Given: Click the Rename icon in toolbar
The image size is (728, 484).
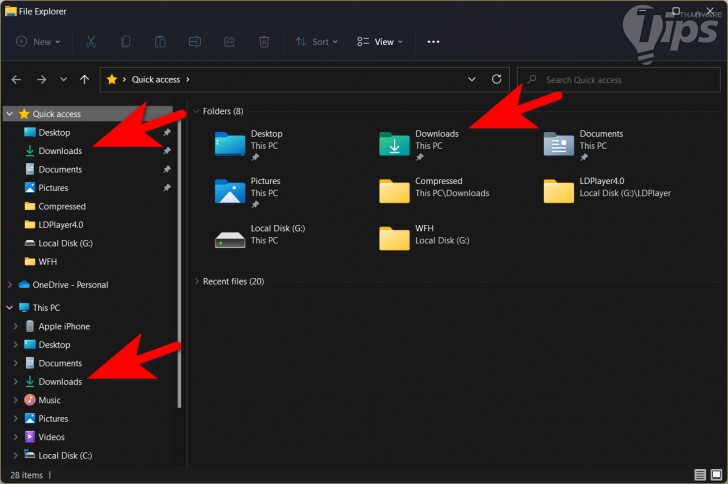Looking at the screenshot, I should pyautogui.click(x=195, y=42).
